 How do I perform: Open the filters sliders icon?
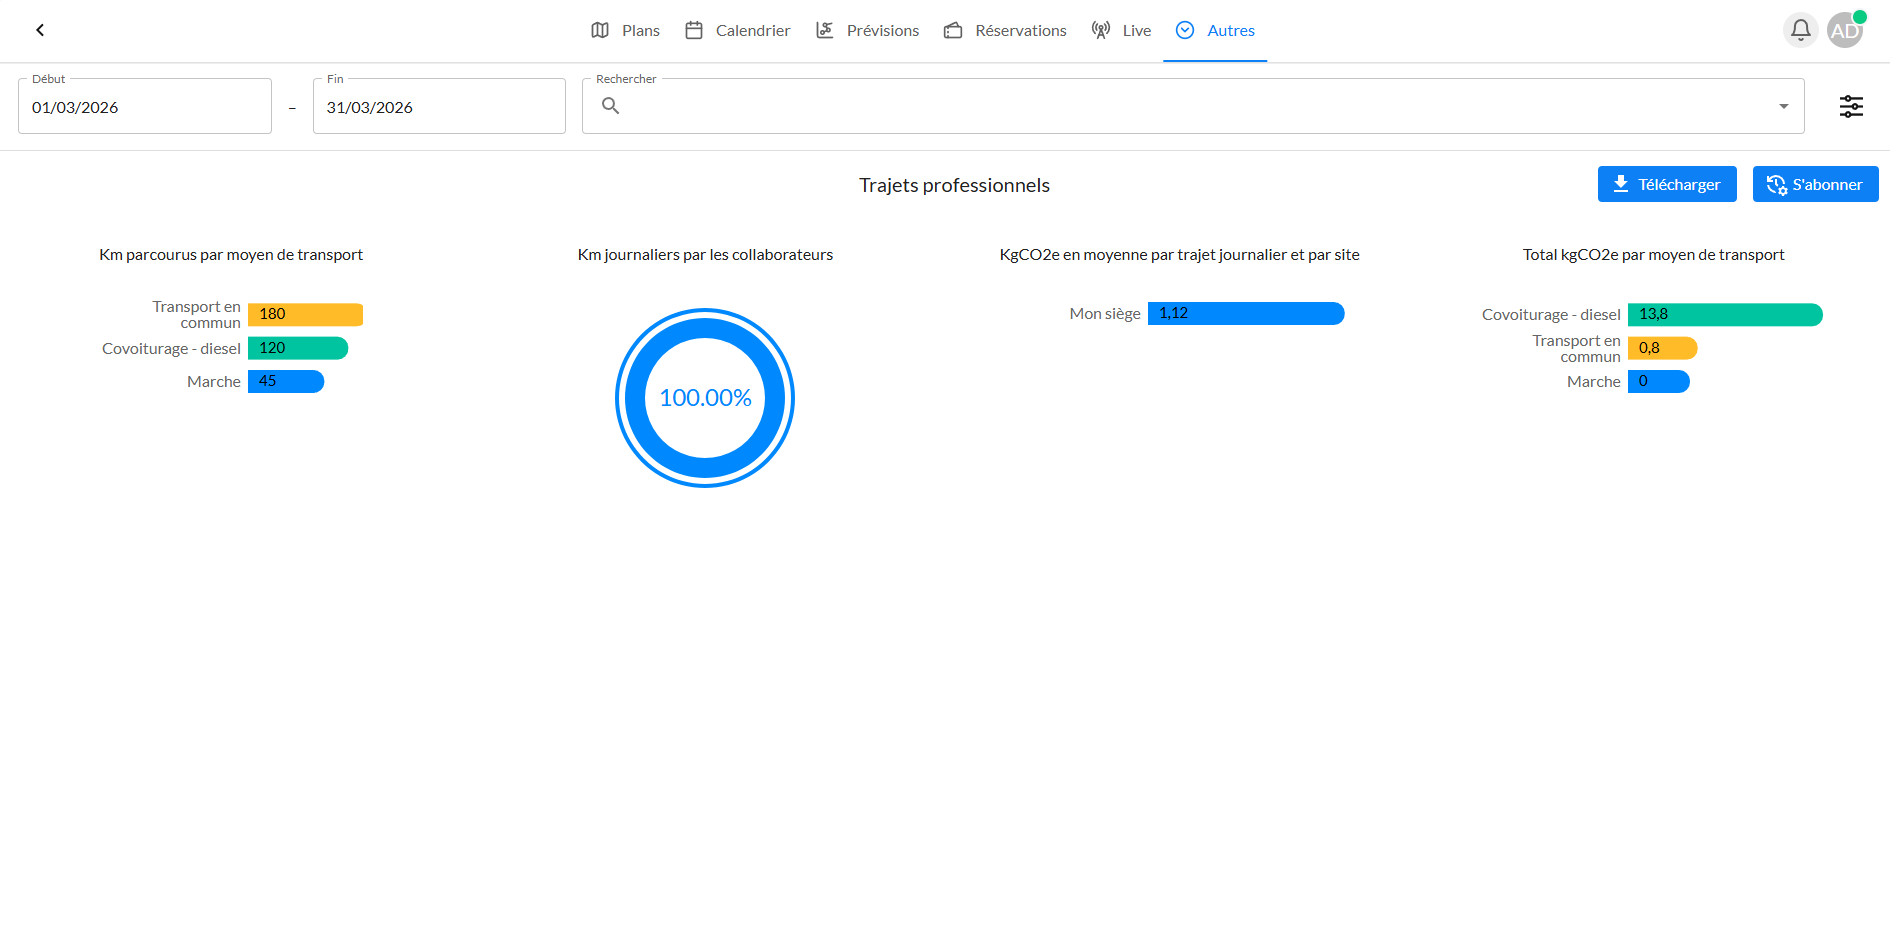click(1851, 105)
